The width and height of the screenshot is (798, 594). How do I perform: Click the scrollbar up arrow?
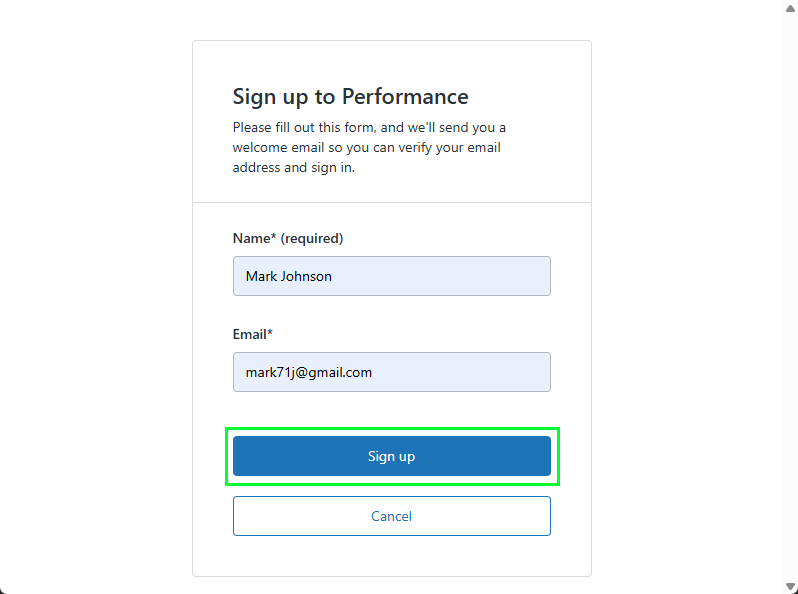point(790,8)
